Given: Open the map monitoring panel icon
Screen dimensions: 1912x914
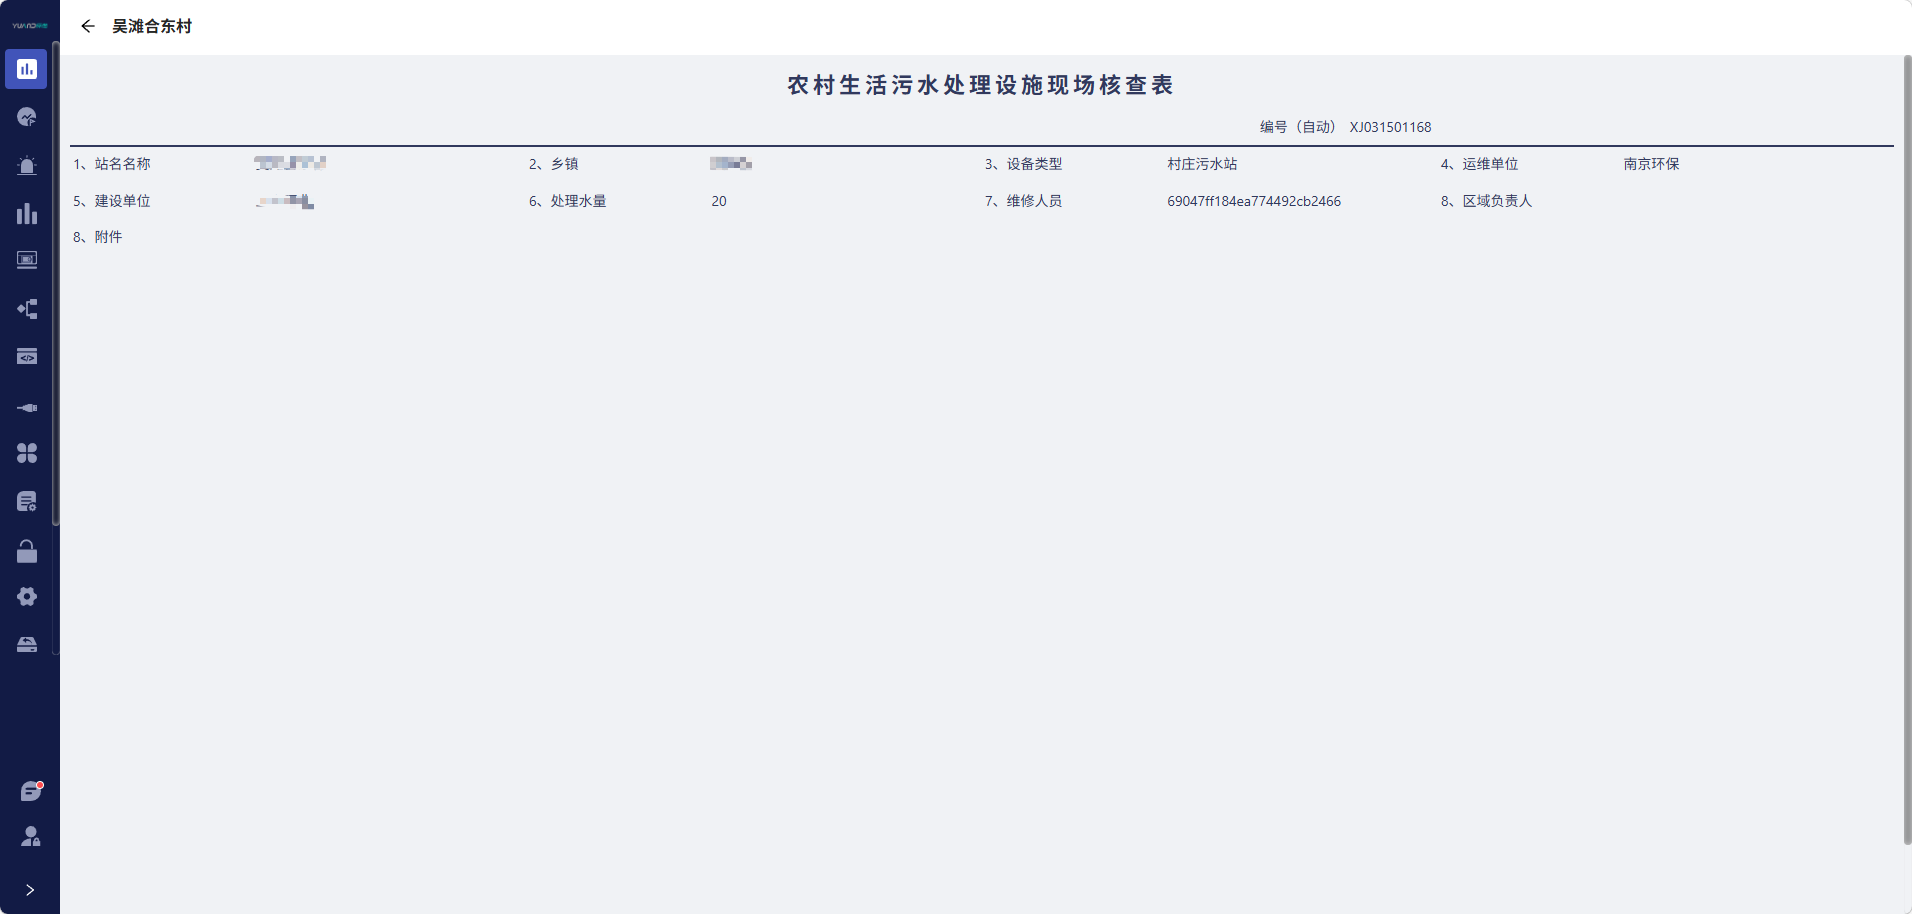Looking at the screenshot, I should [x=27, y=117].
